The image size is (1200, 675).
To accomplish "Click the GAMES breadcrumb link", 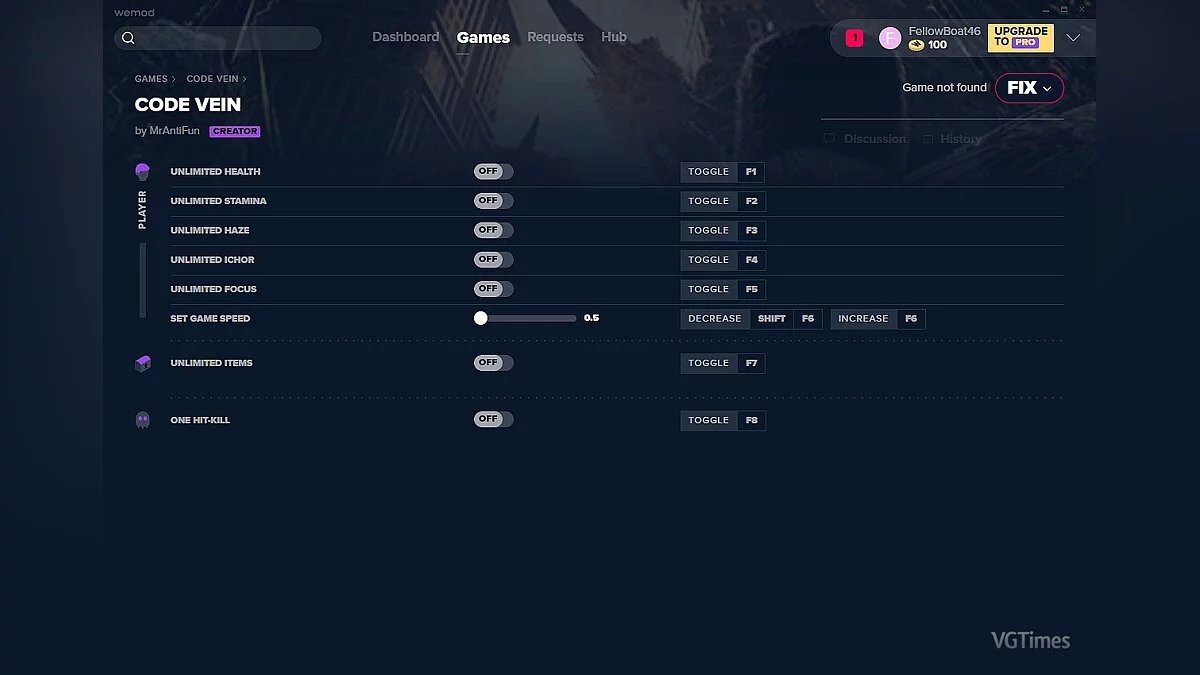I will click(x=151, y=79).
